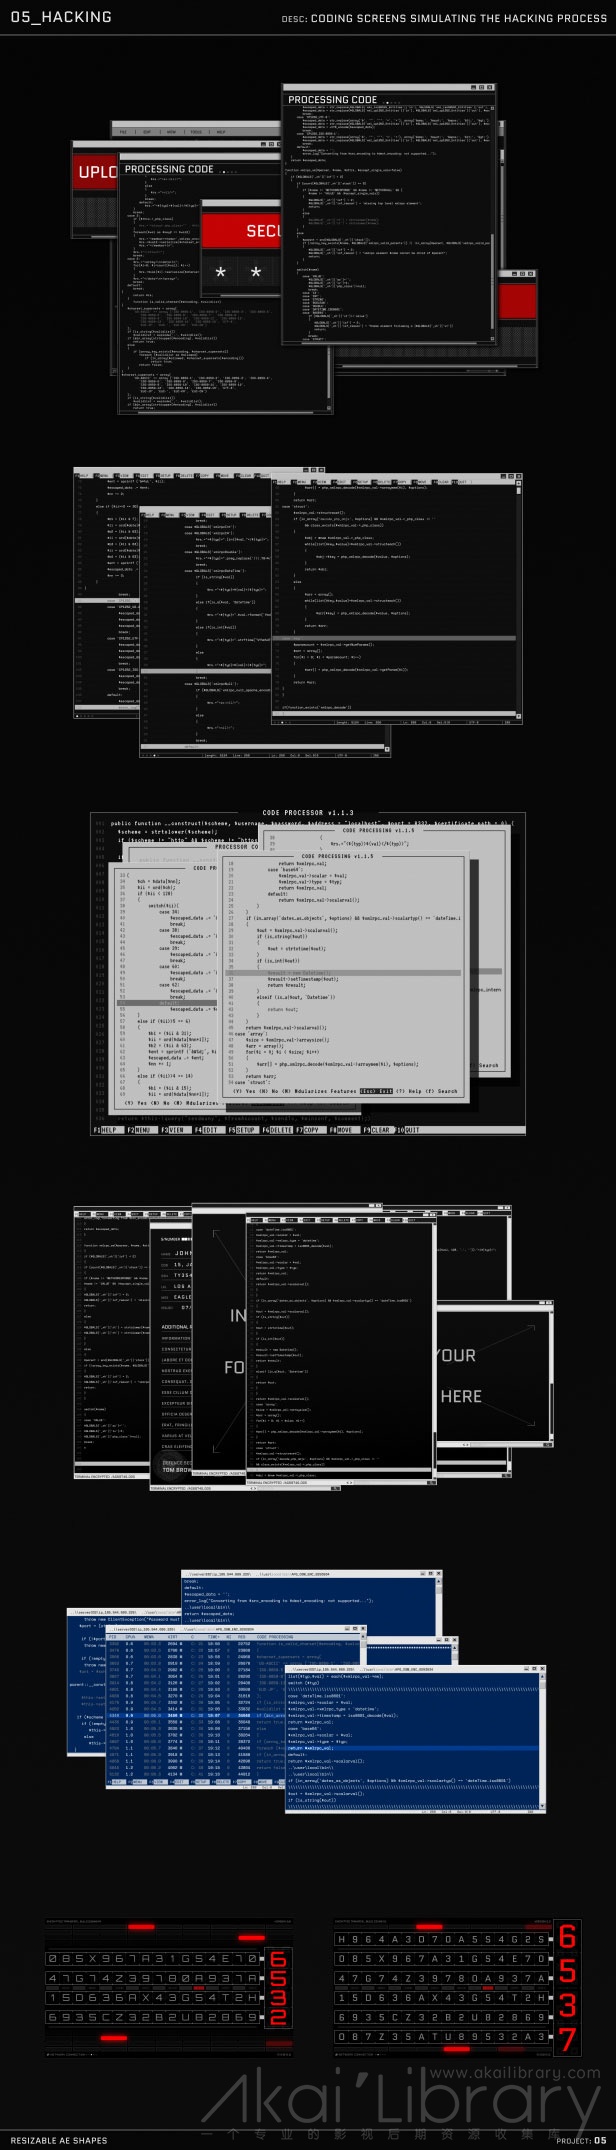This screenshot has height=2150, width=616.
Task: Click the CODE PROCESSOR v1.1.3 title text
Action: pos(307,813)
